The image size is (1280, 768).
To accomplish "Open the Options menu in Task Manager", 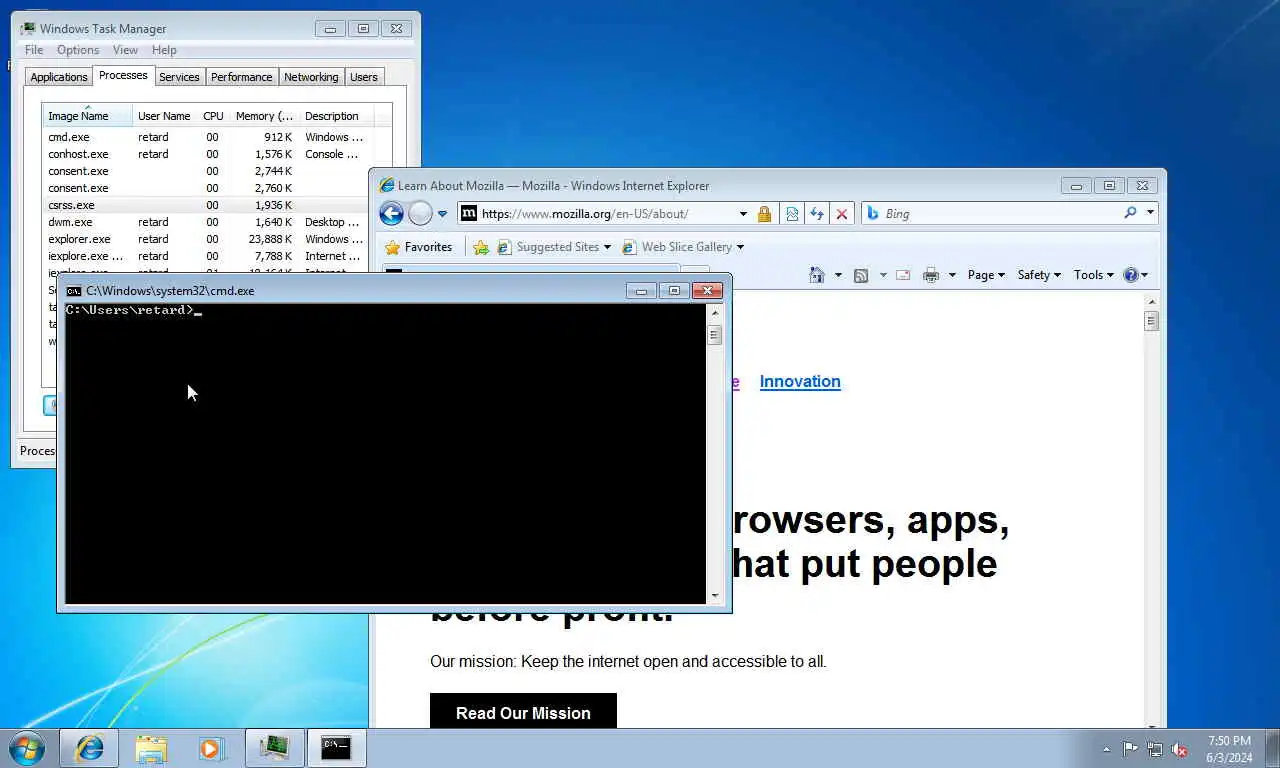I will 78,50.
